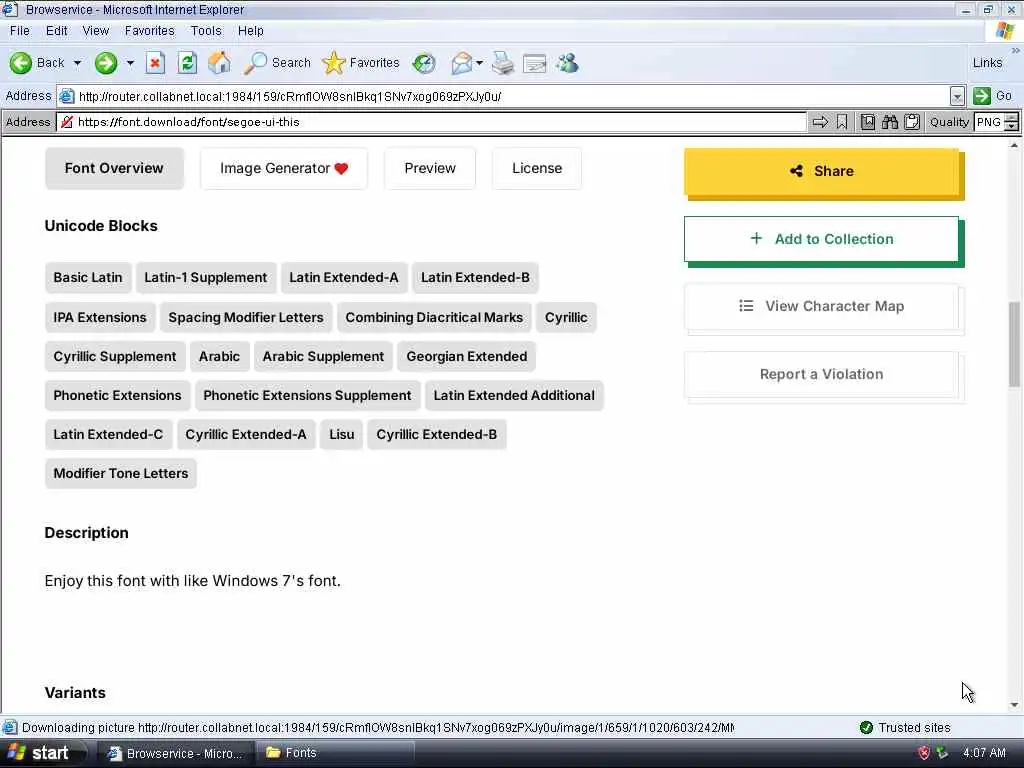Open the Back history dropdown arrow

click(77, 63)
